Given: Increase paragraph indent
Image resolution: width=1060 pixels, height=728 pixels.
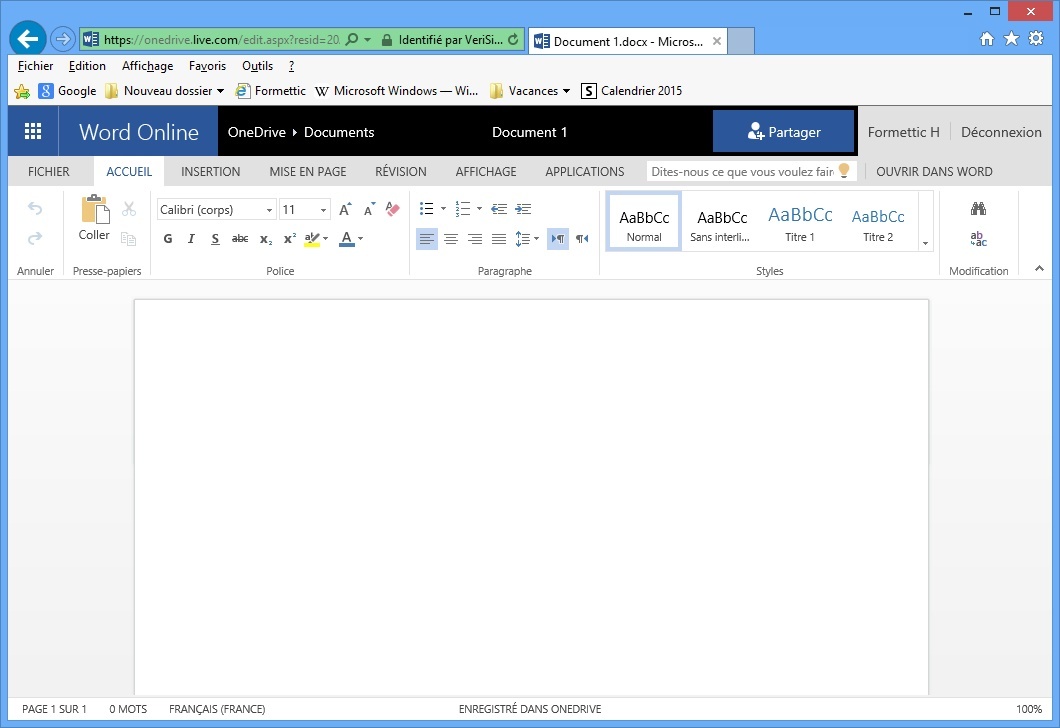Looking at the screenshot, I should (x=523, y=209).
